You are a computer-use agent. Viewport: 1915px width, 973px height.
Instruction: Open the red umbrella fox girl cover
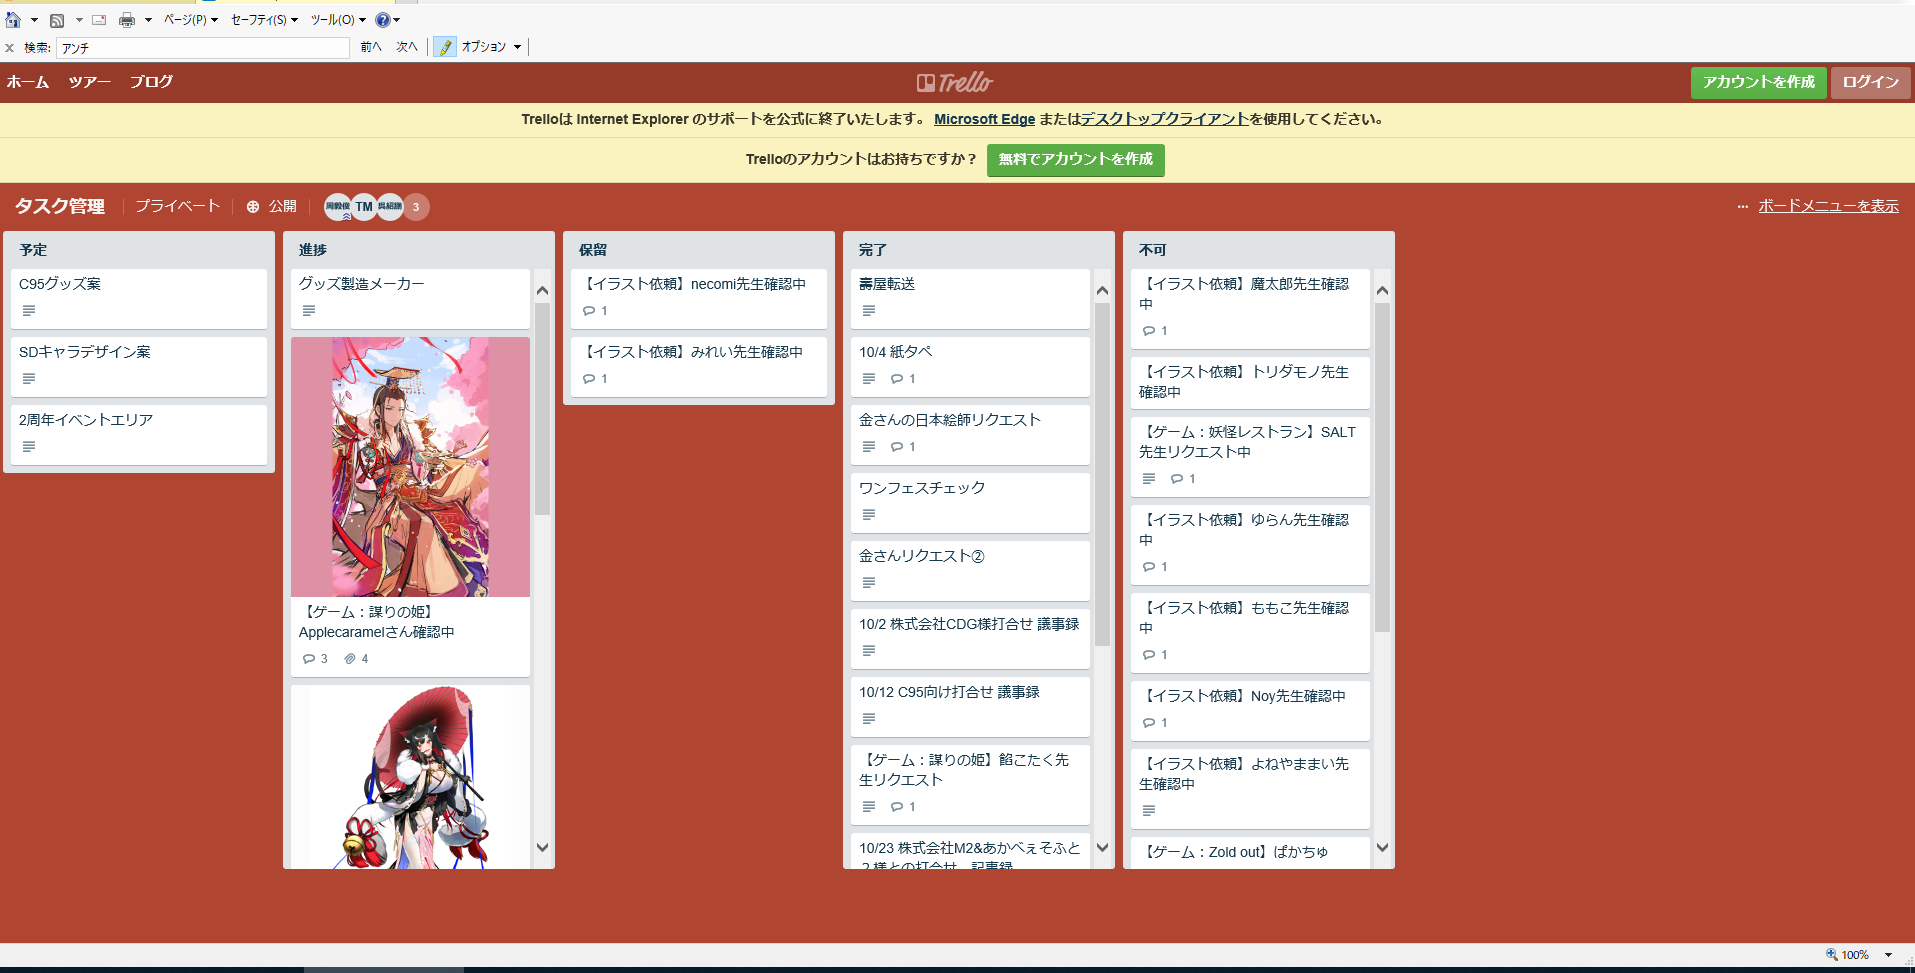410,777
